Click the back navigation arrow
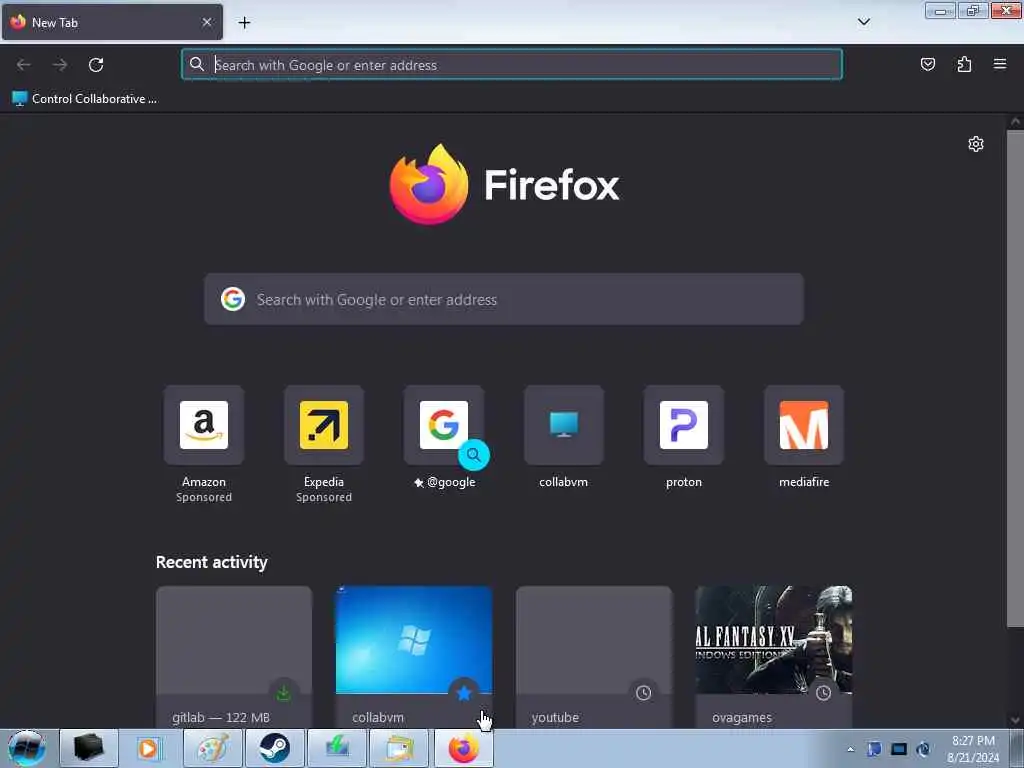 pos(24,65)
